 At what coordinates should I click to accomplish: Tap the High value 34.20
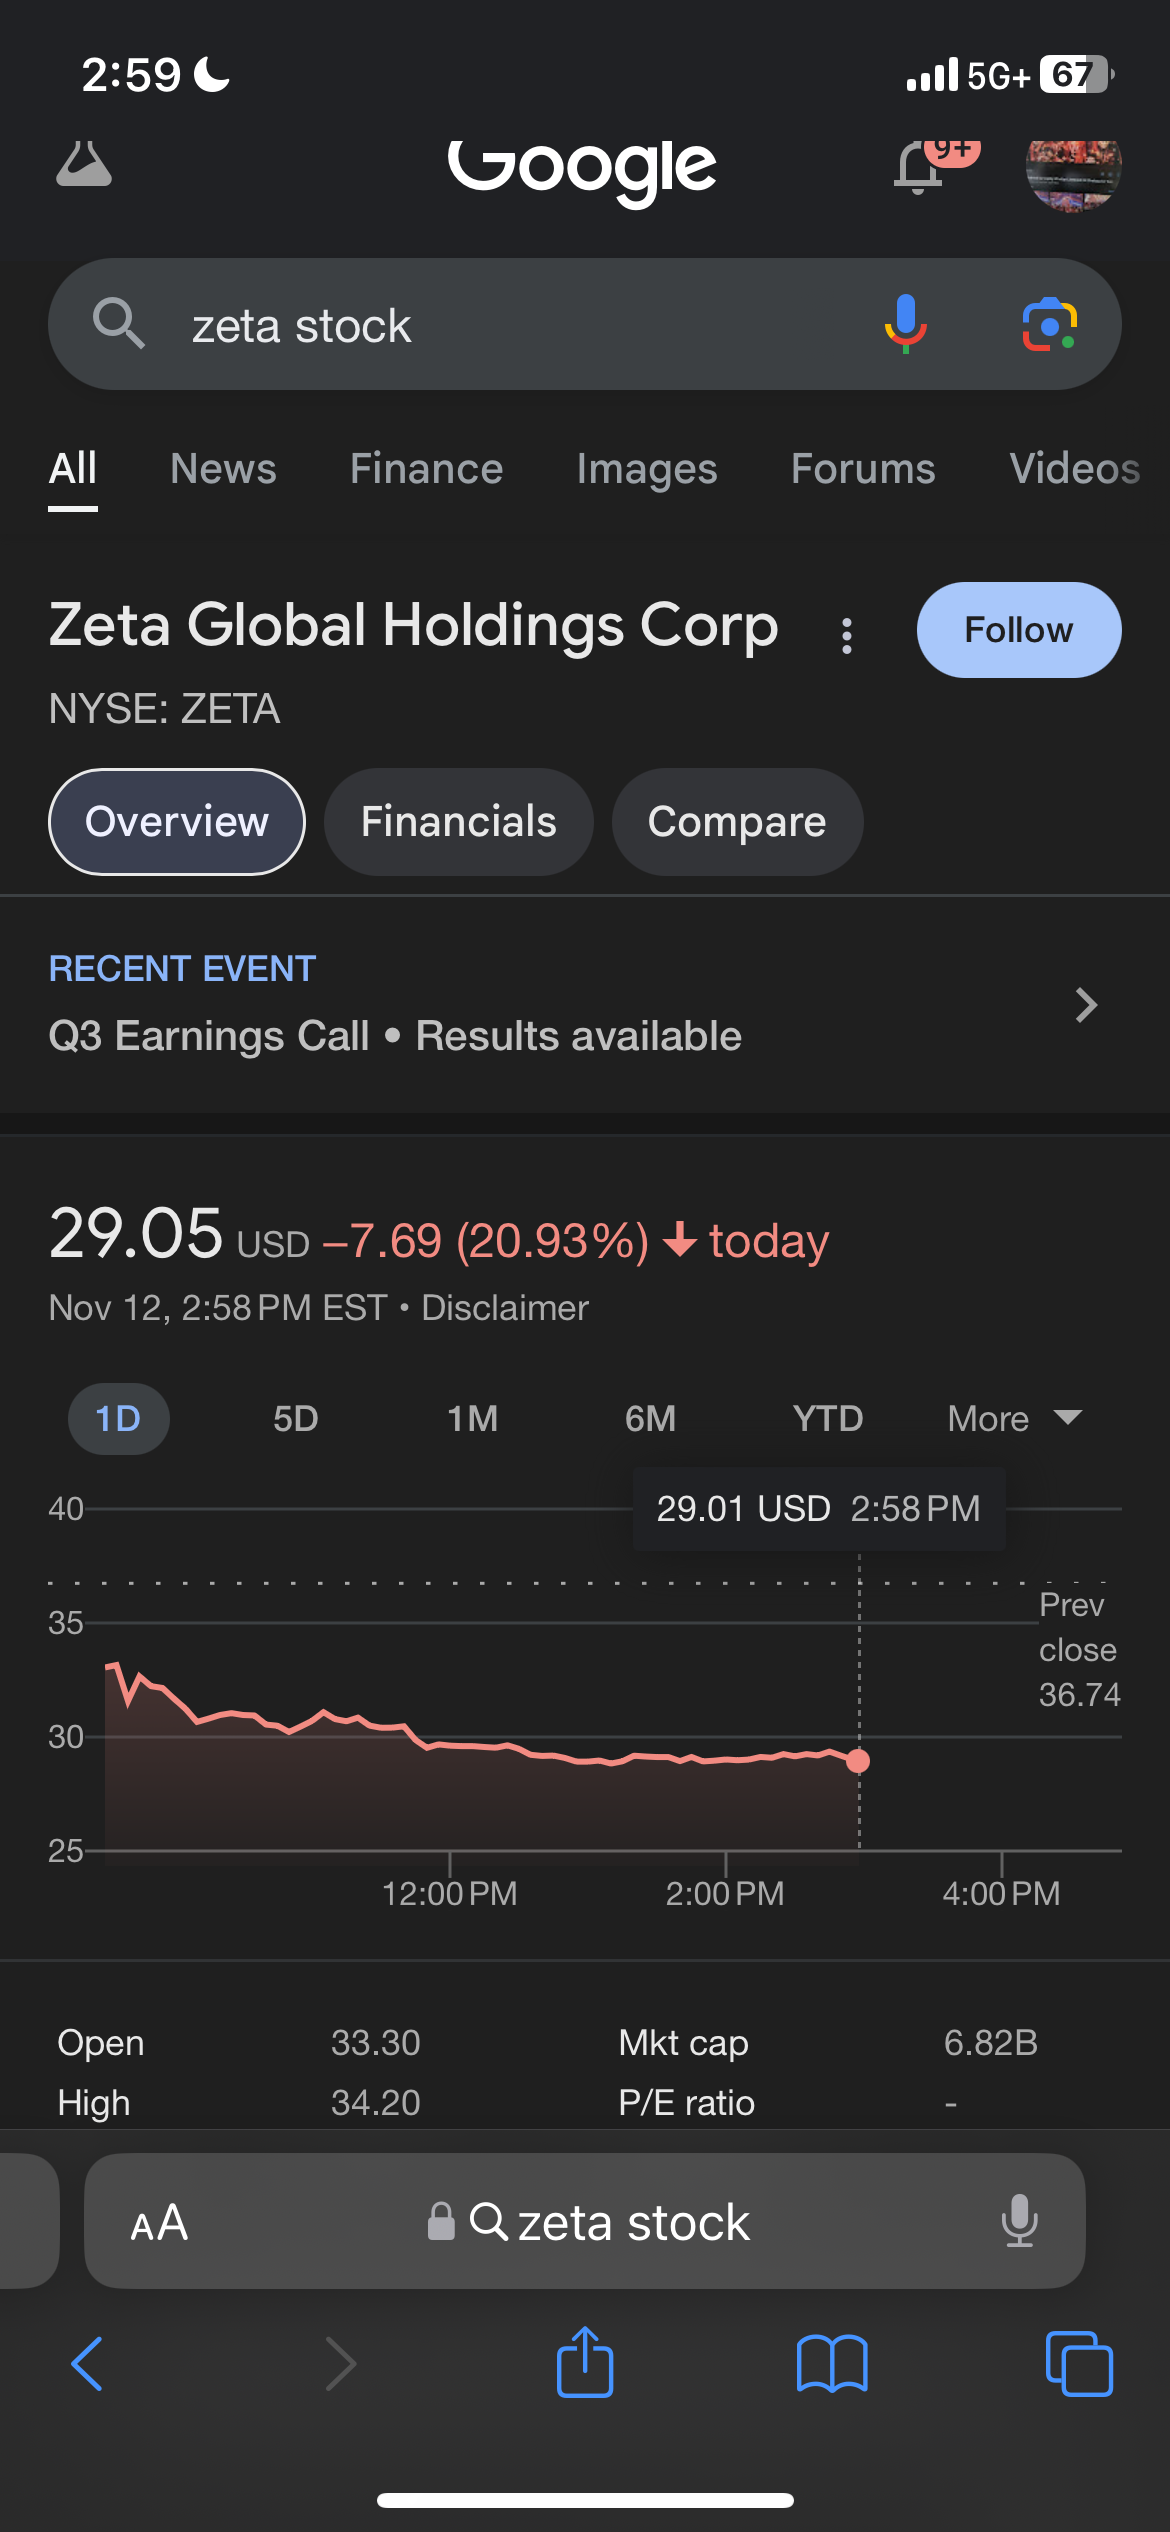tap(376, 2103)
